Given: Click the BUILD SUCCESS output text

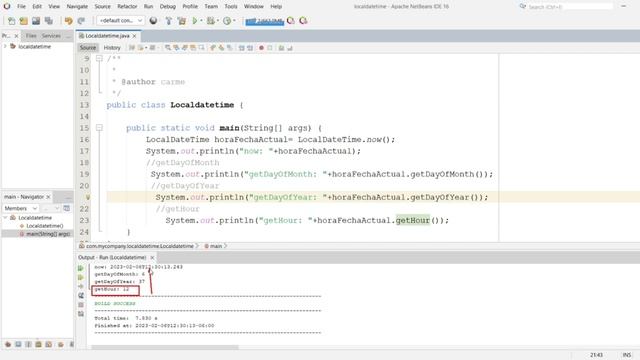Looking at the screenshot, I should 115,304.
